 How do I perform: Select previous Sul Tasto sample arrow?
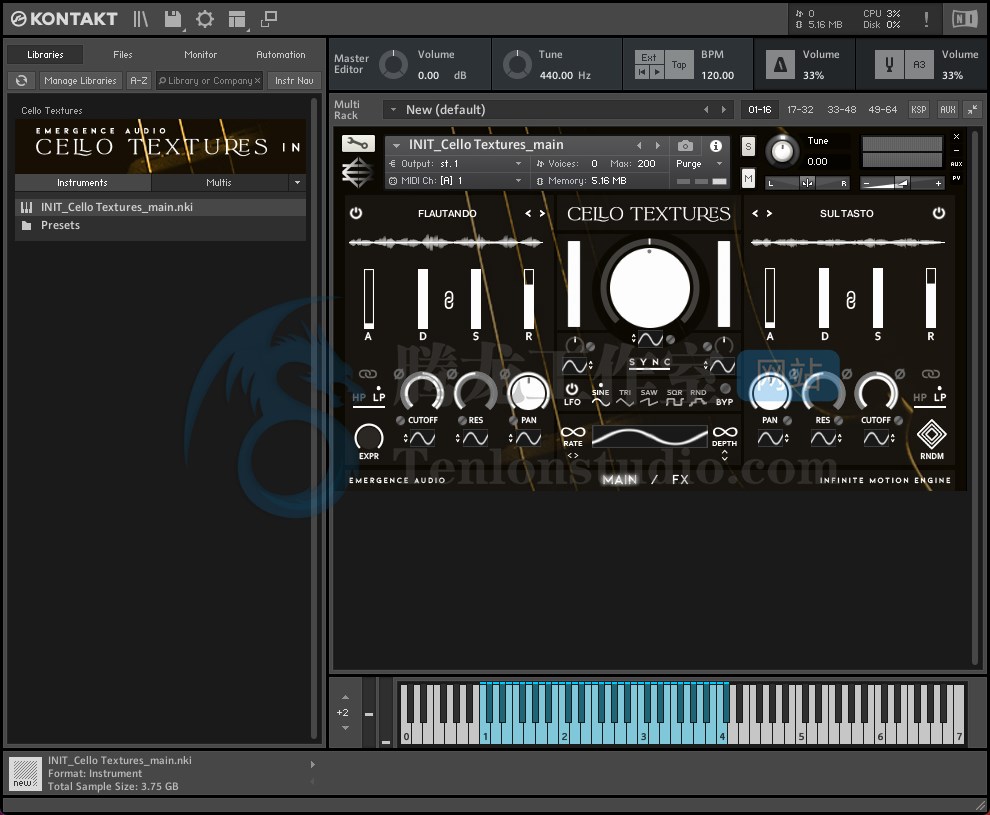point(755,213)
